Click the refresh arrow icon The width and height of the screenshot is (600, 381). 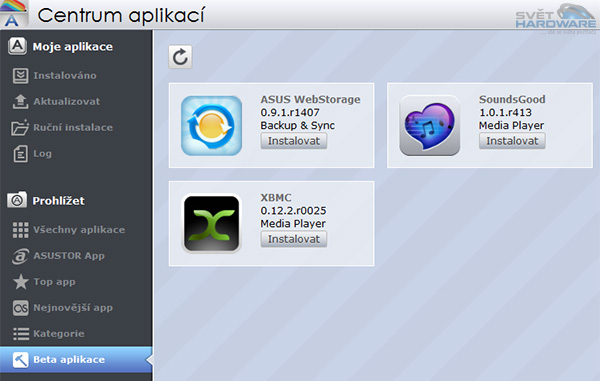click(x=180, y=57)
